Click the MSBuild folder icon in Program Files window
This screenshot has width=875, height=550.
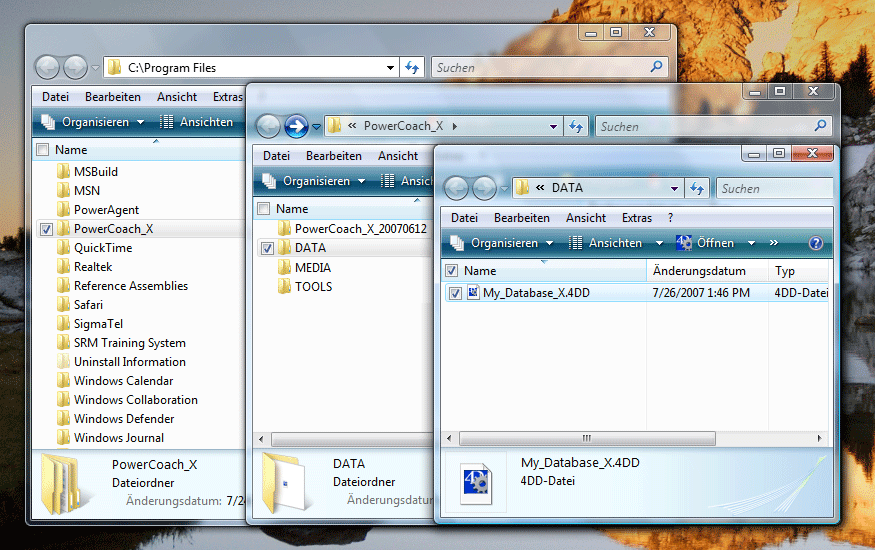64,171
